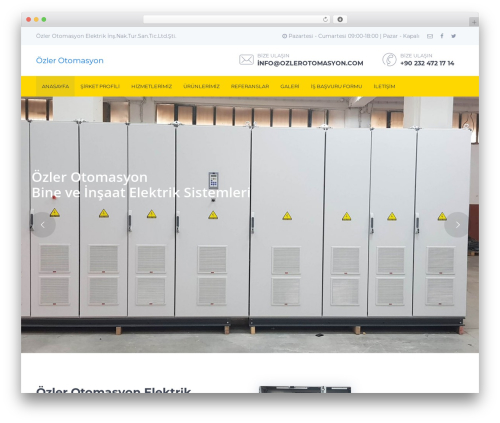500x423 pixels.
Task: Go to REFERANSLAR page
Action: pos(250,86)
